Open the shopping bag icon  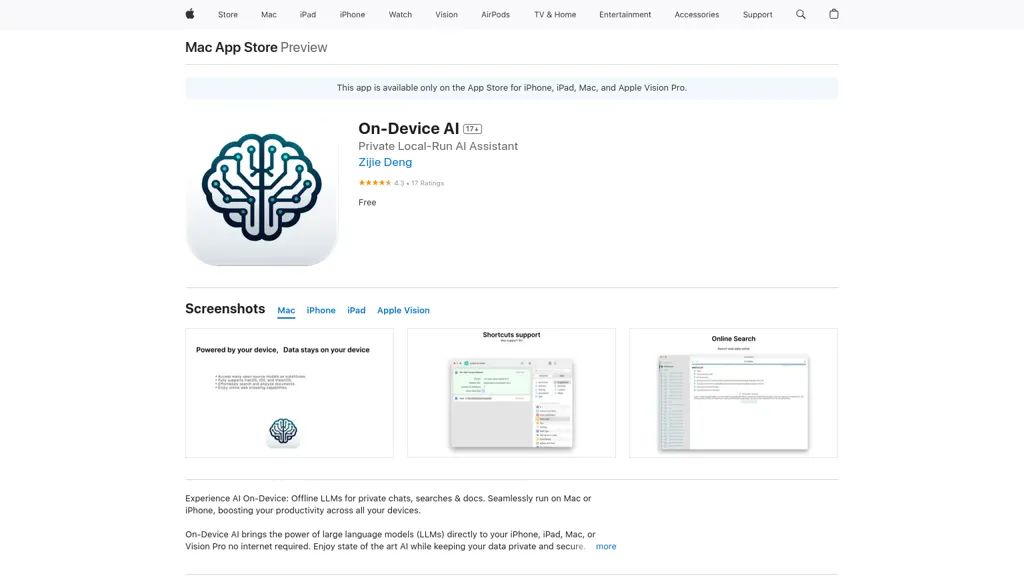click(833, 14)
